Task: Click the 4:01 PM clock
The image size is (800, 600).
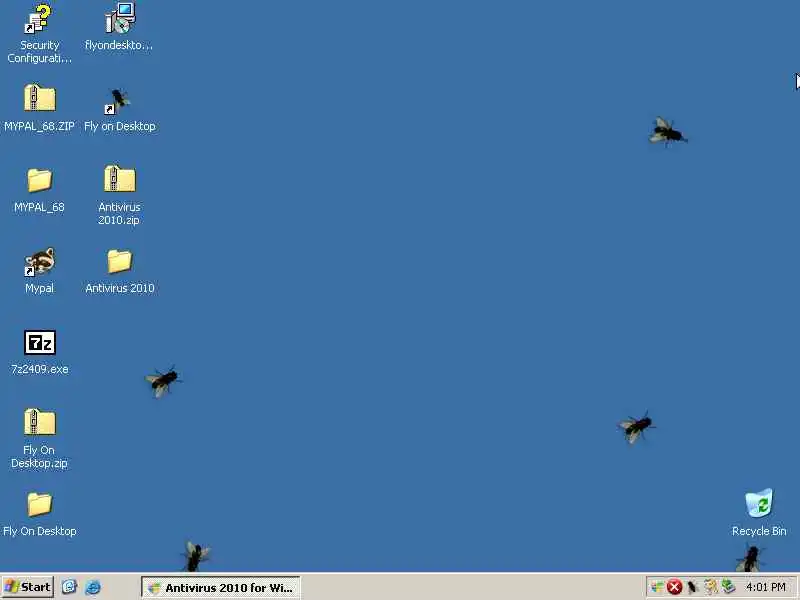Action: [765, 587]
